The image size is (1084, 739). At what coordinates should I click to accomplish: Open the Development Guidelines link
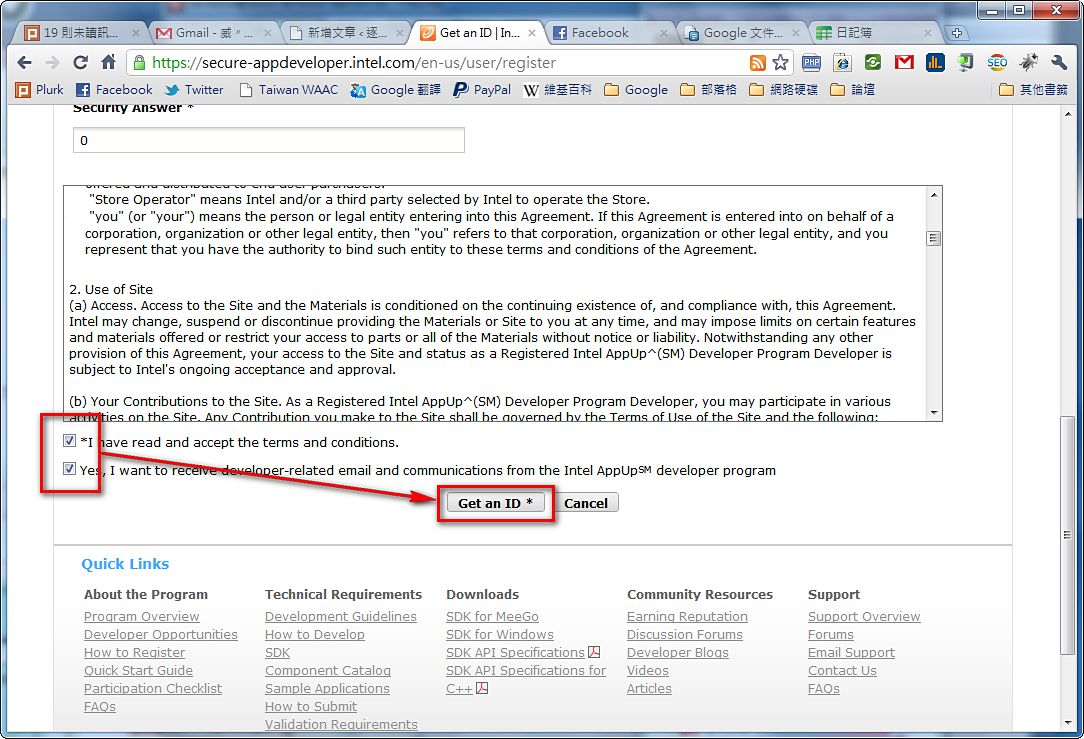point(341,617)
